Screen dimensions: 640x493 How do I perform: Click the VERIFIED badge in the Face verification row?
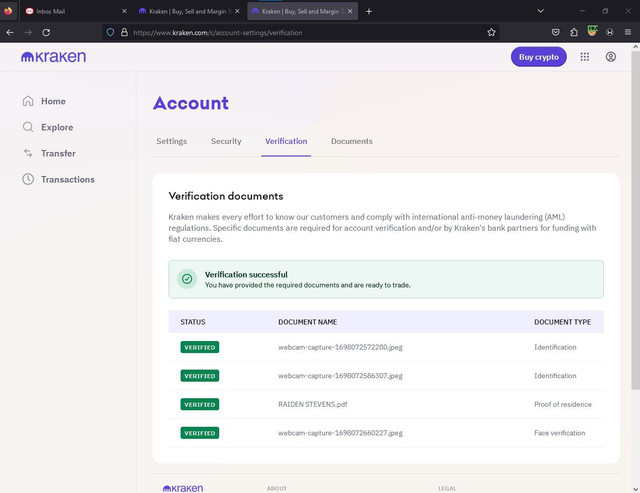(x=200, y=433)
